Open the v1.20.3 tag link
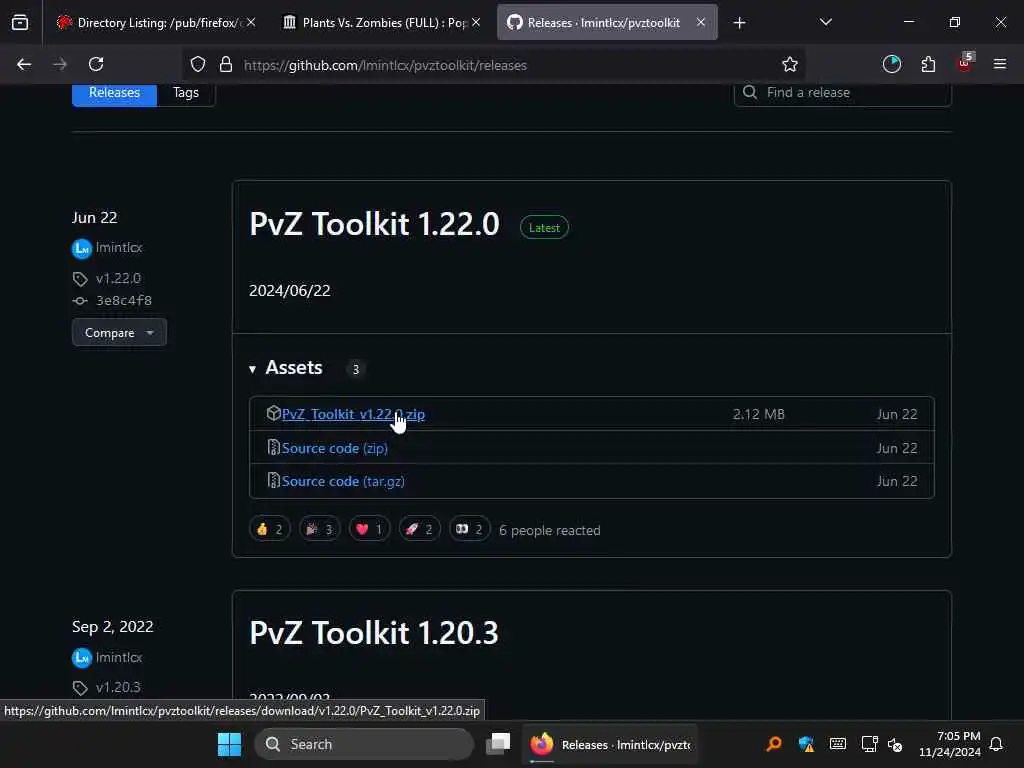The width and height of the screenshot is (1024, 768). click(x=118, y=687)
